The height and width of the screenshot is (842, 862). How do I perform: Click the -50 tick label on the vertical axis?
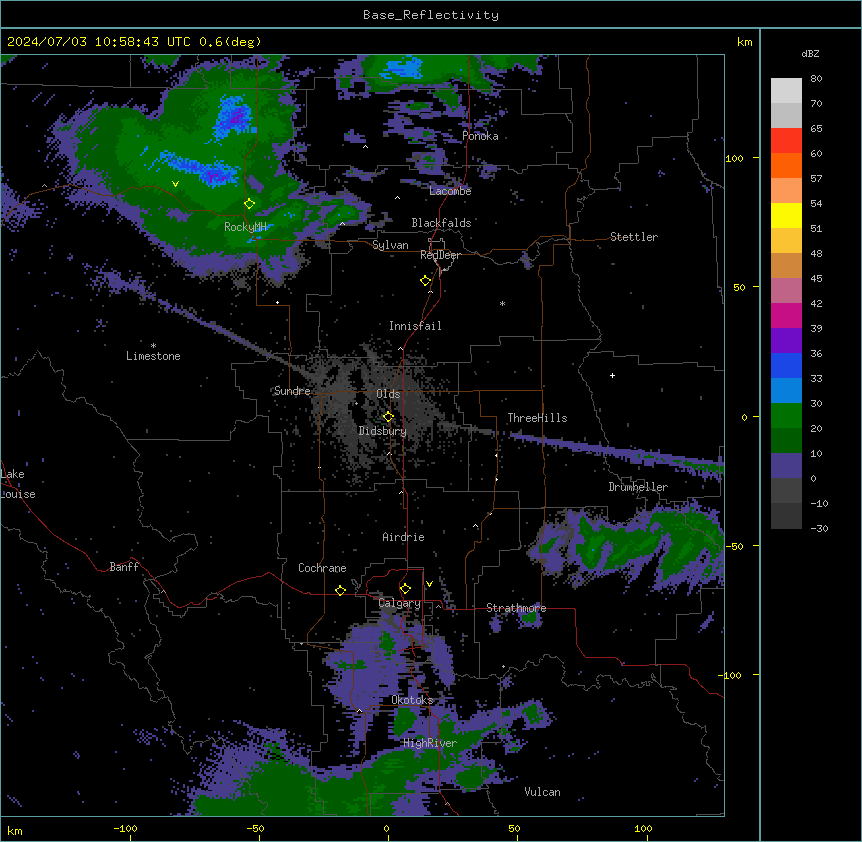click(x=734, y=546)
